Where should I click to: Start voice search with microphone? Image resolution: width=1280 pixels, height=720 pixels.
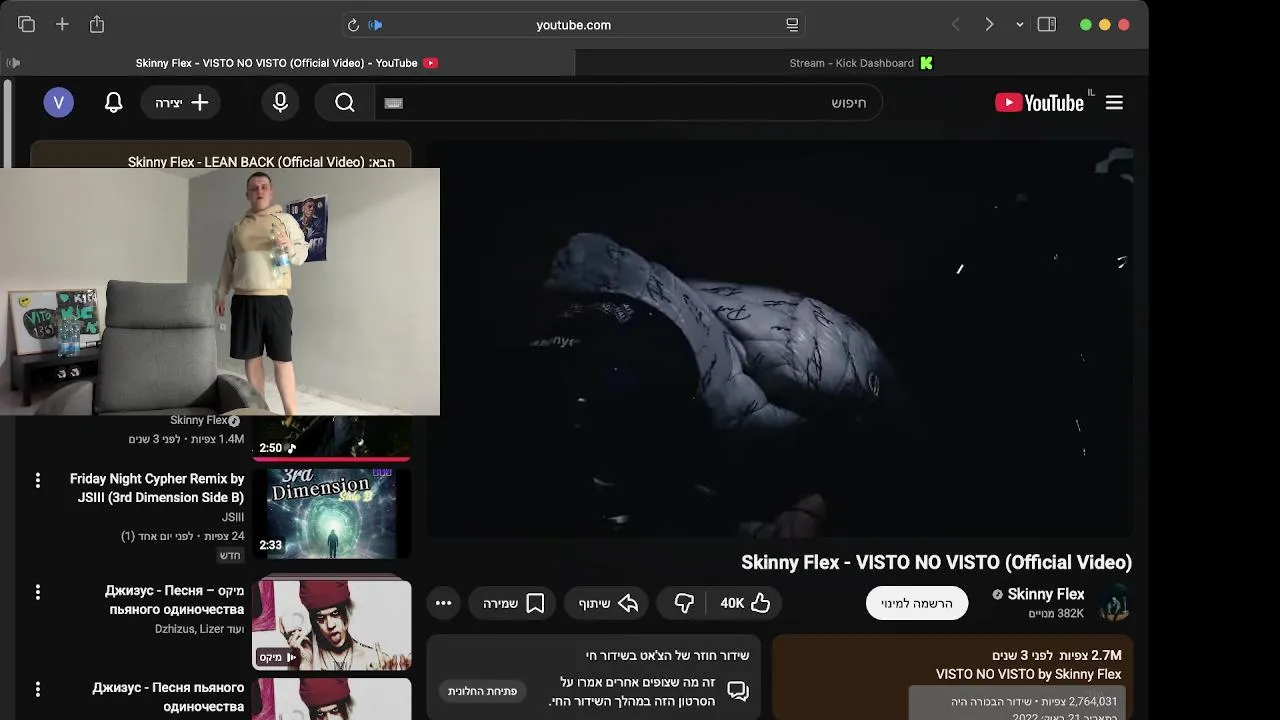(x=280, y=102)
